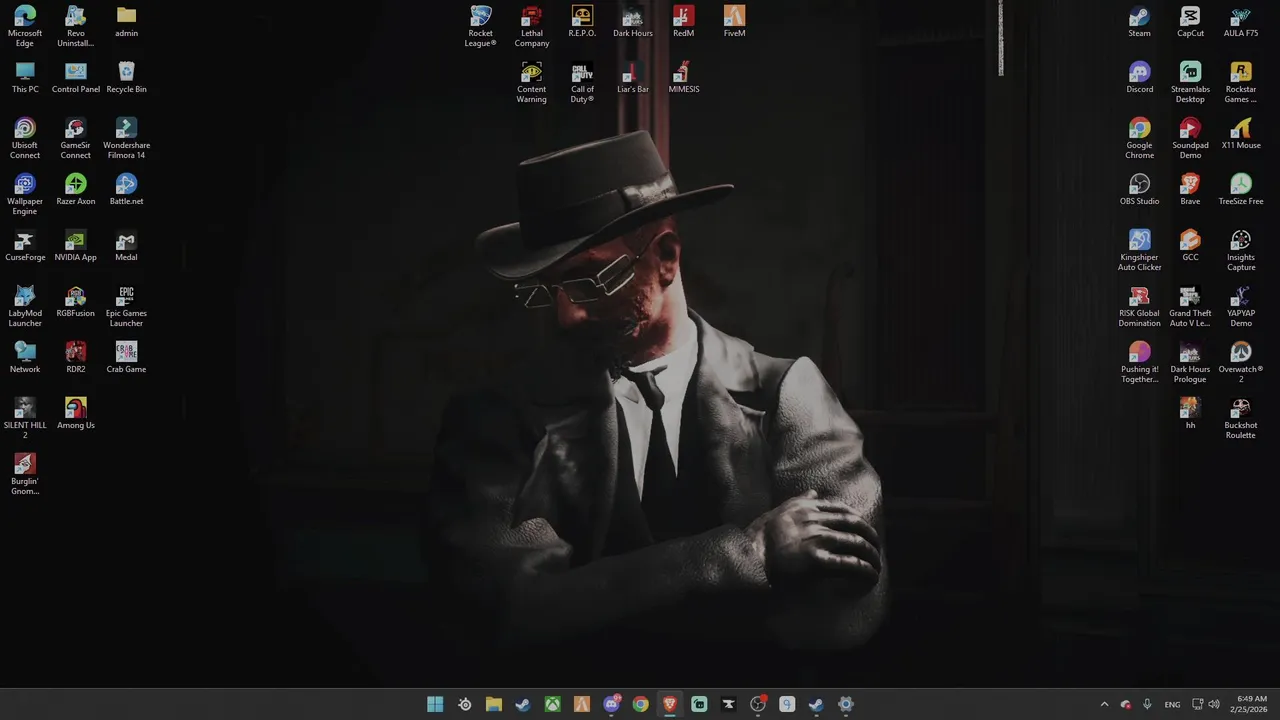The height and width of the screenshot is (720, 1280).
Task: Select the Razer Axon shortcut
Action: coord(76,189)
